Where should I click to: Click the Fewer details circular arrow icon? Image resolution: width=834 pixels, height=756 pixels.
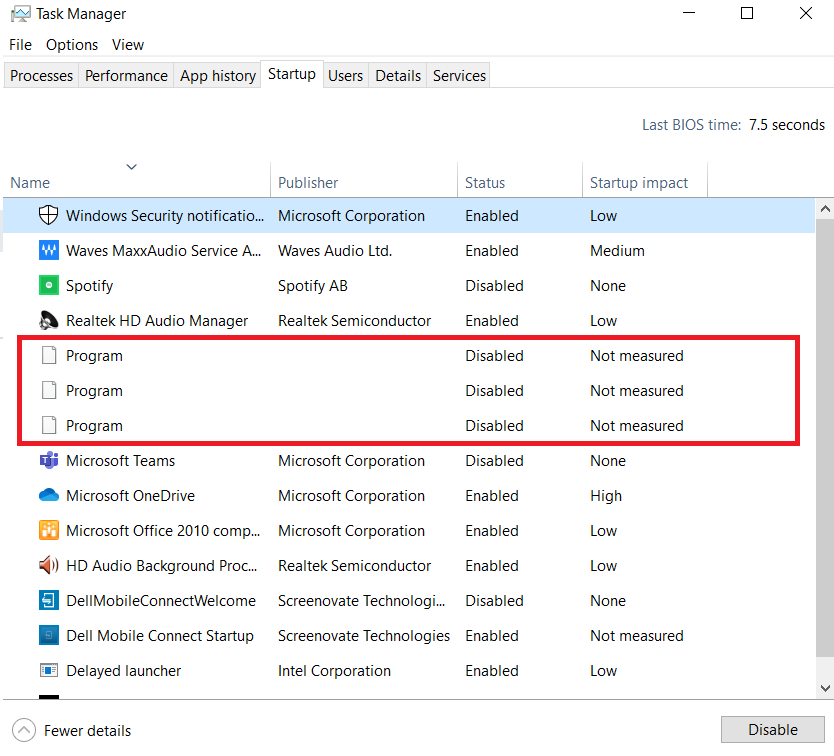point(24,730)
